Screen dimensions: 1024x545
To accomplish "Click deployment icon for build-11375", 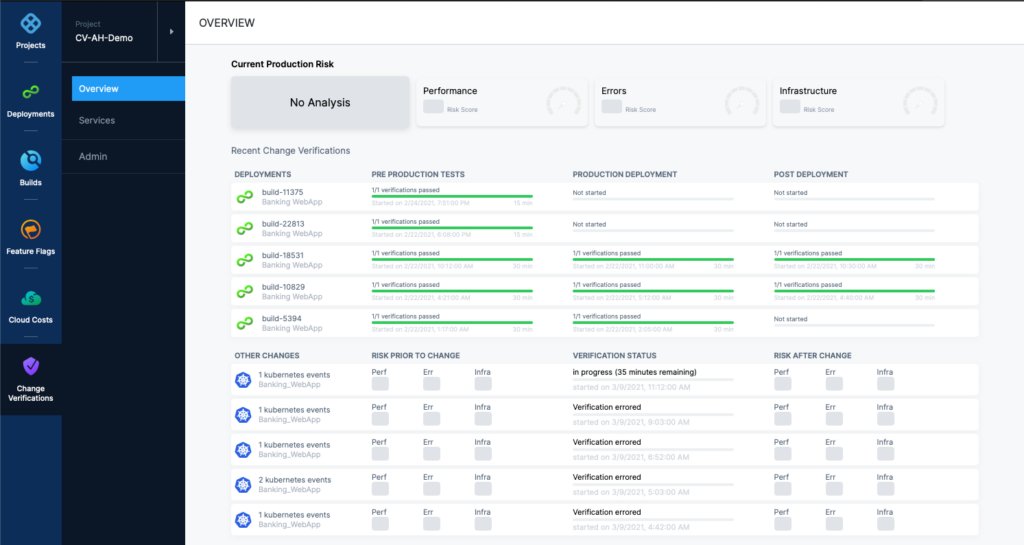I will 245,197.
